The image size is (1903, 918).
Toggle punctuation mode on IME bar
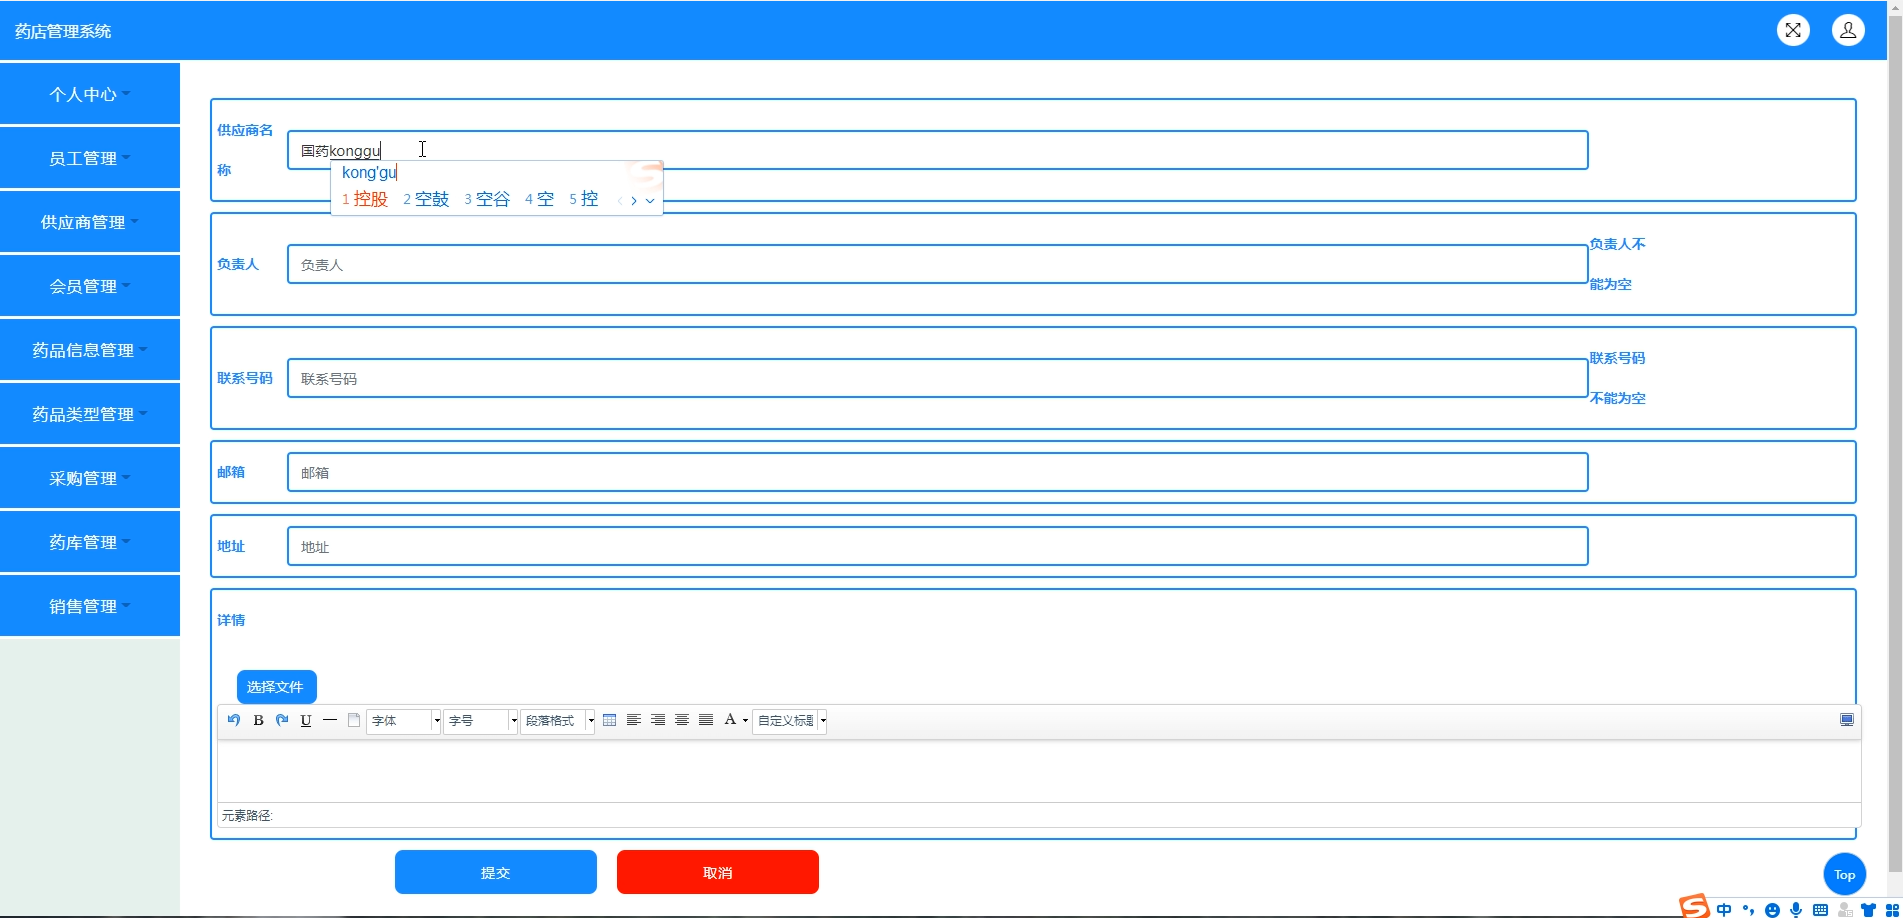pyautogui.click(x=1748, y=910)
